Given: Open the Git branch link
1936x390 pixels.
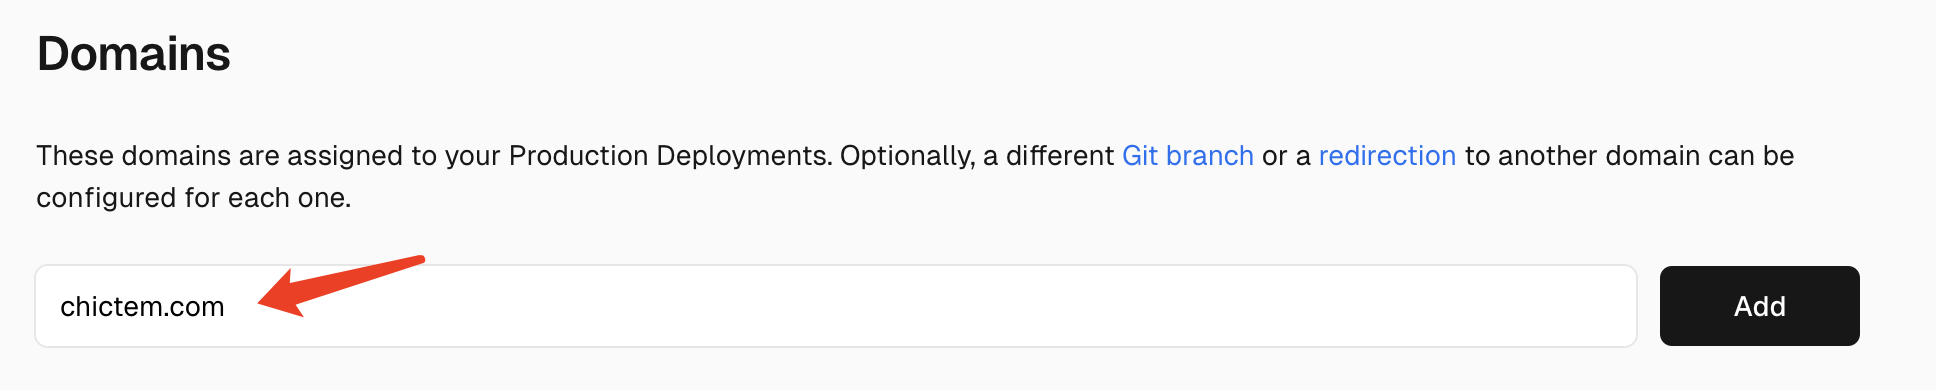Looking at the screenshot, I should click(1187, 156).
